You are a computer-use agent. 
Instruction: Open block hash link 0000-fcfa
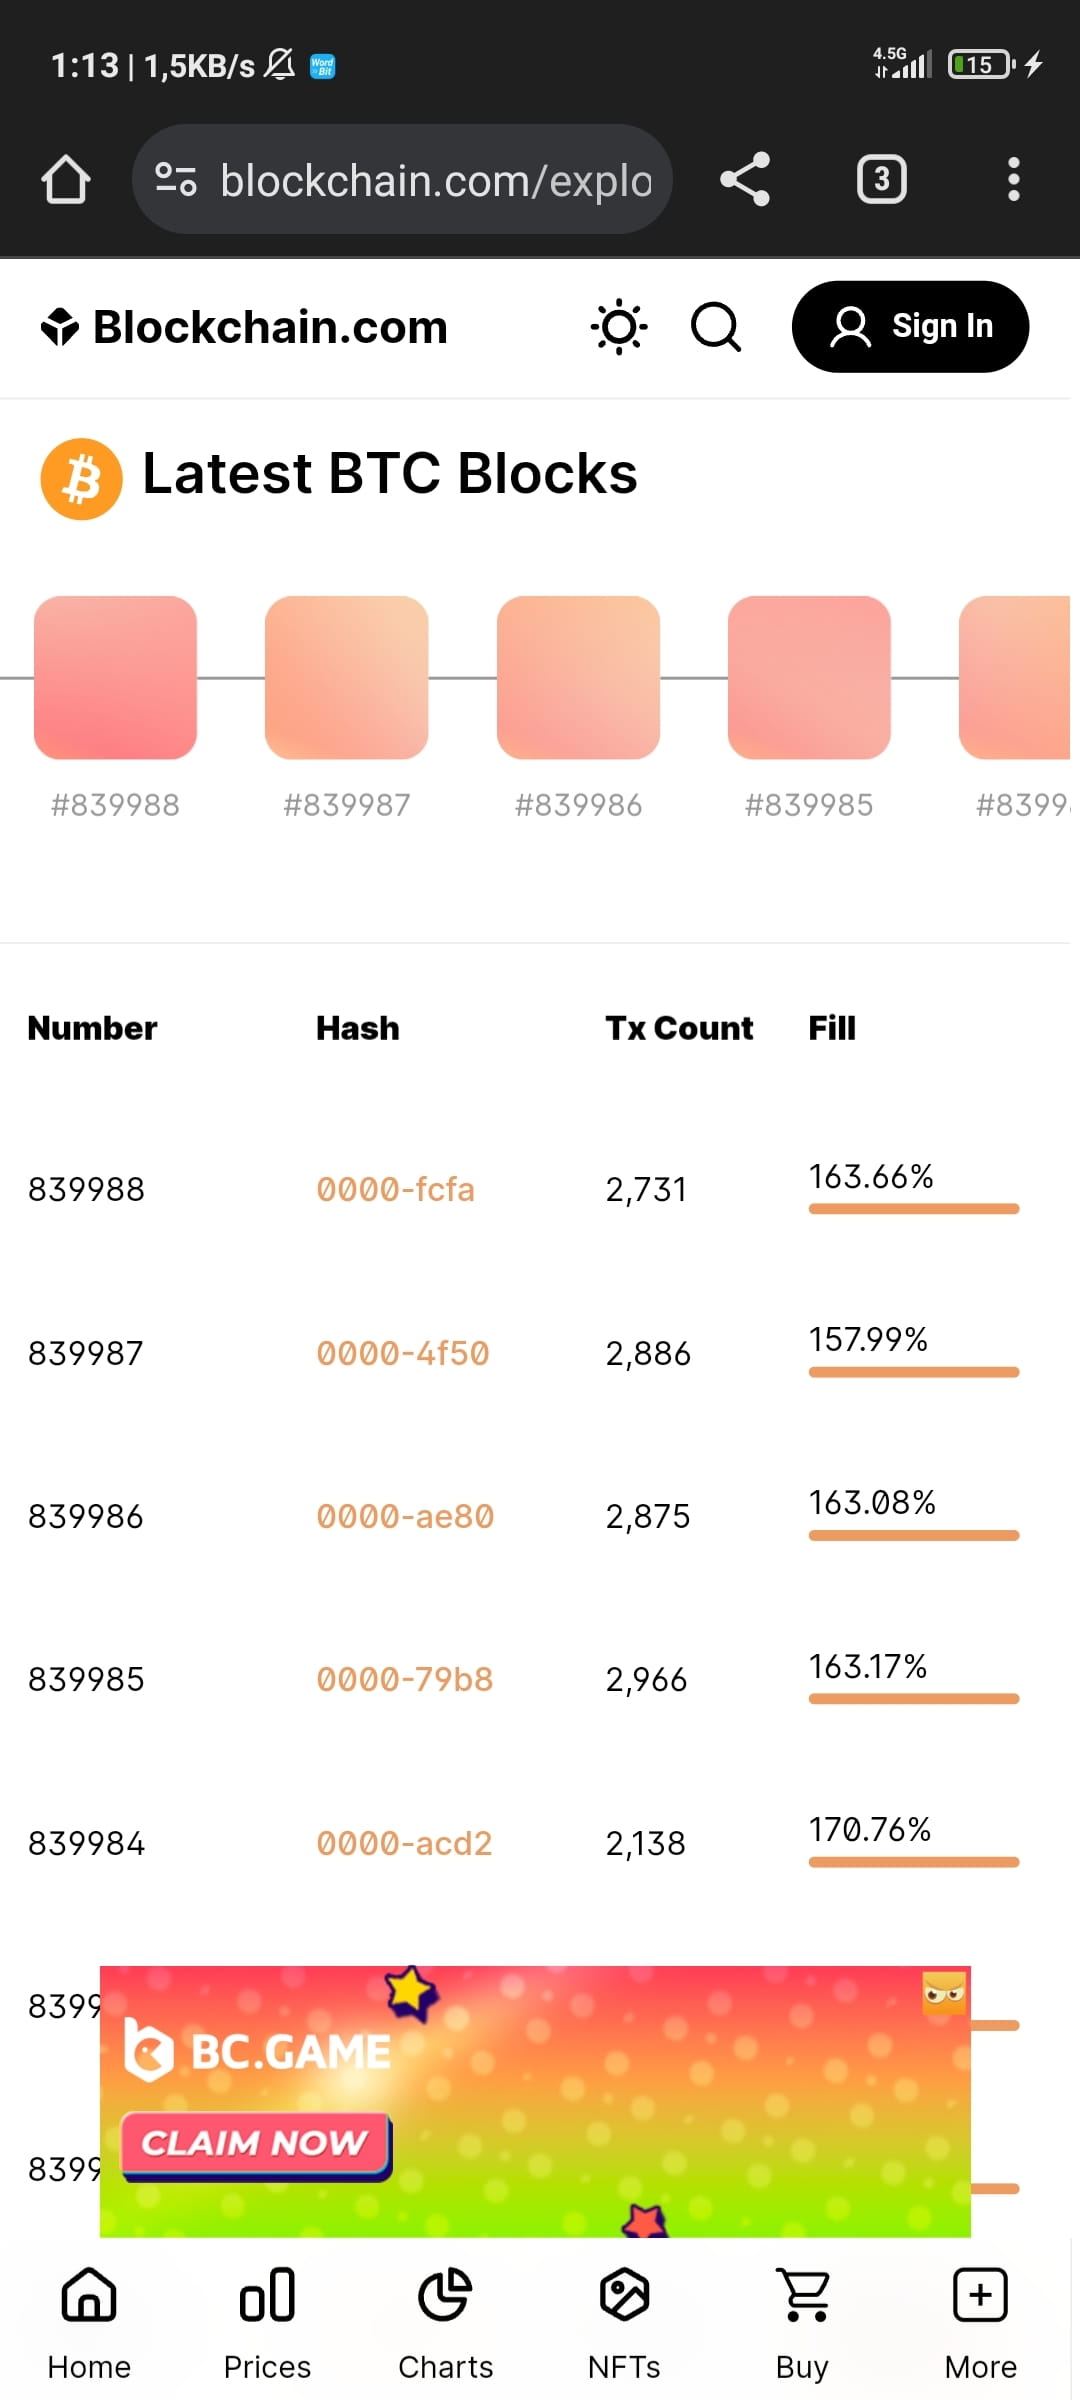pyautogui.click(x=396, y=1189)
